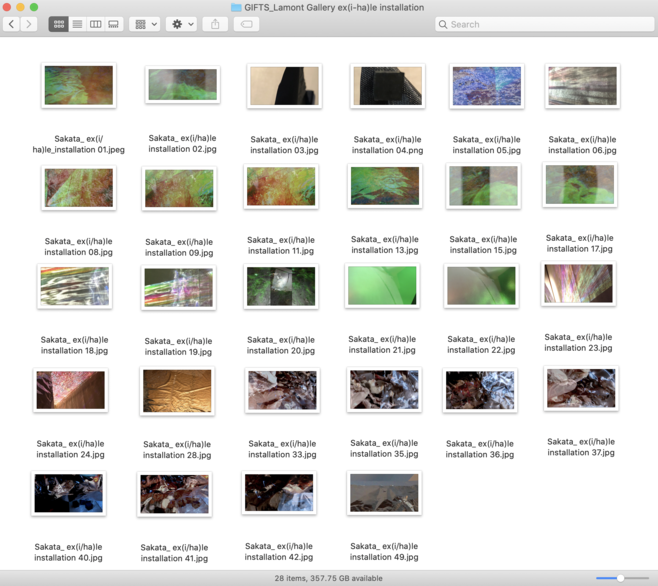Click the magnifying glass search icon
This screenshot has width=658, height=586.
tap(443, 24)
